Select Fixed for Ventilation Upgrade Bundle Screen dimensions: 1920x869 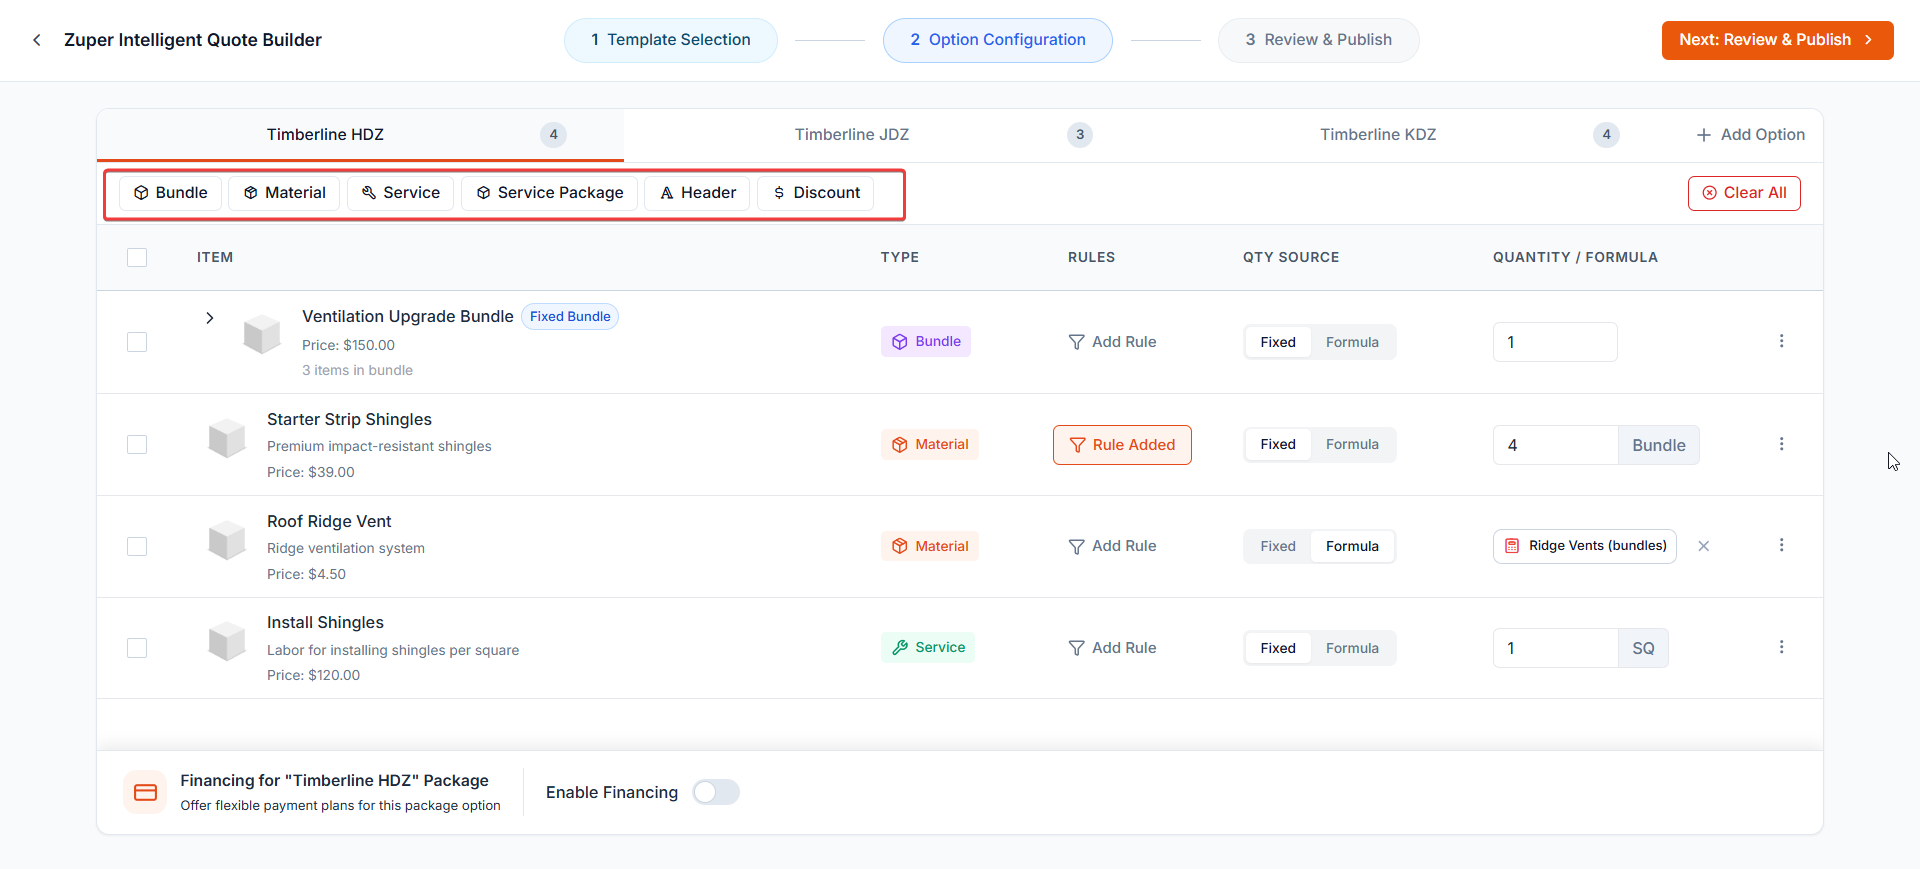(1278, 342)
